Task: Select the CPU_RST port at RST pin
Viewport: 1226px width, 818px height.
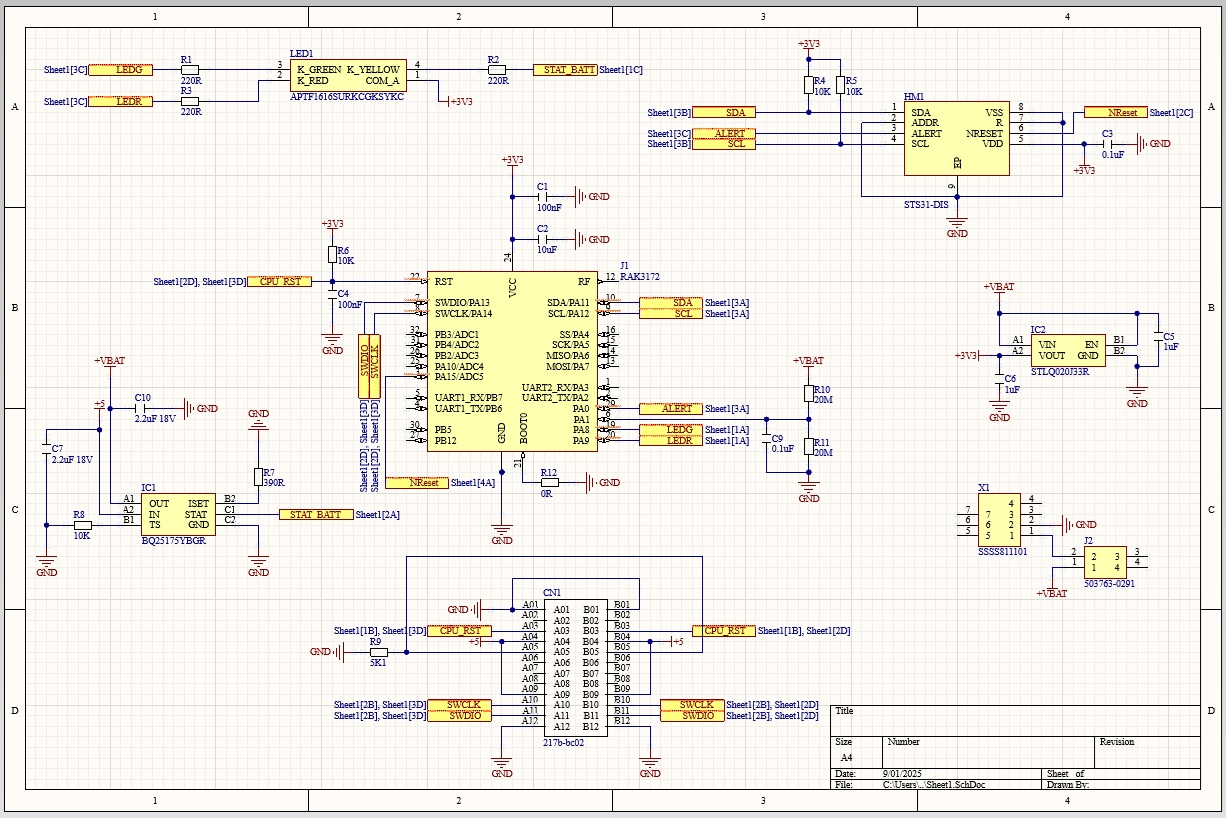Action: tap(279, 282)
